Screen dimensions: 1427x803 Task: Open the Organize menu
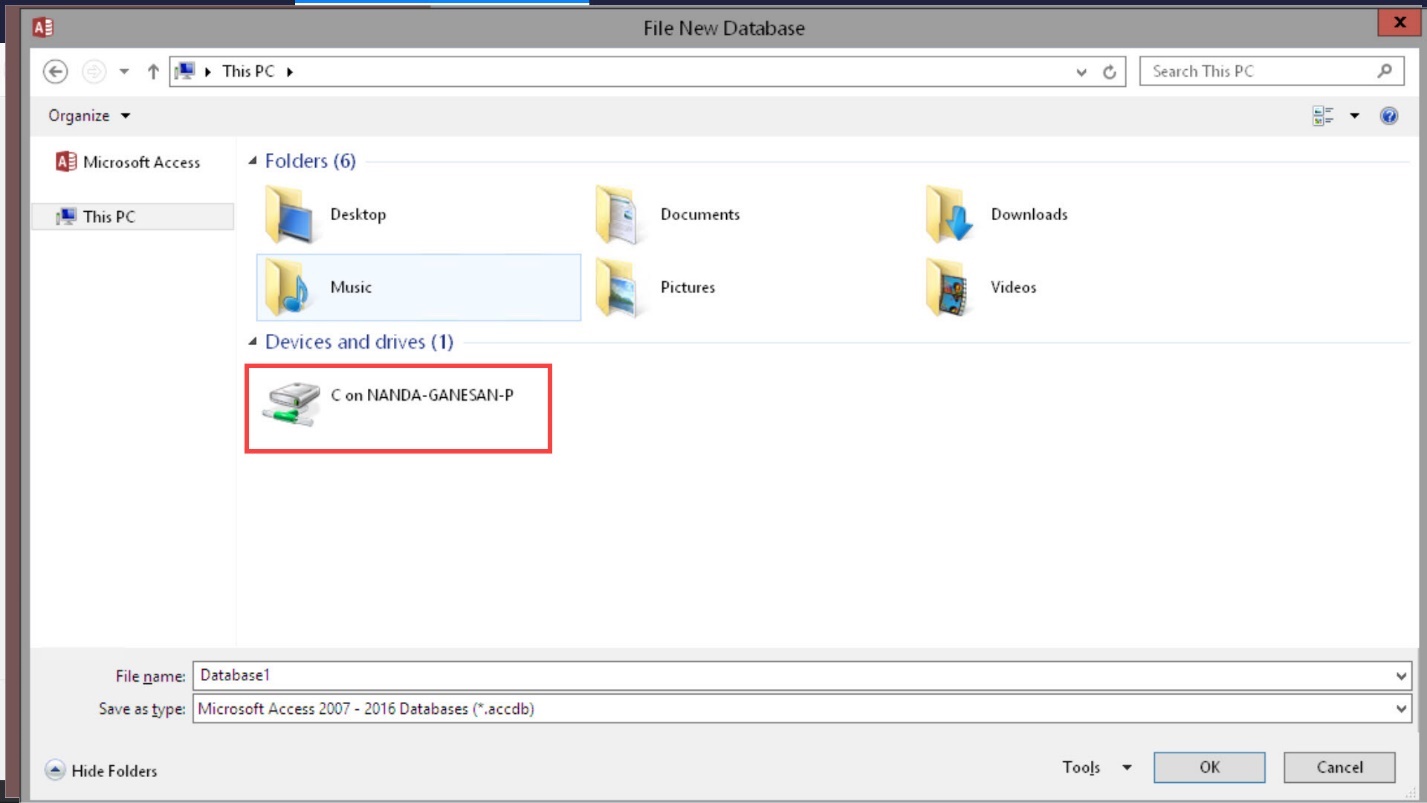pyautogui.click(x=89, y=116)
